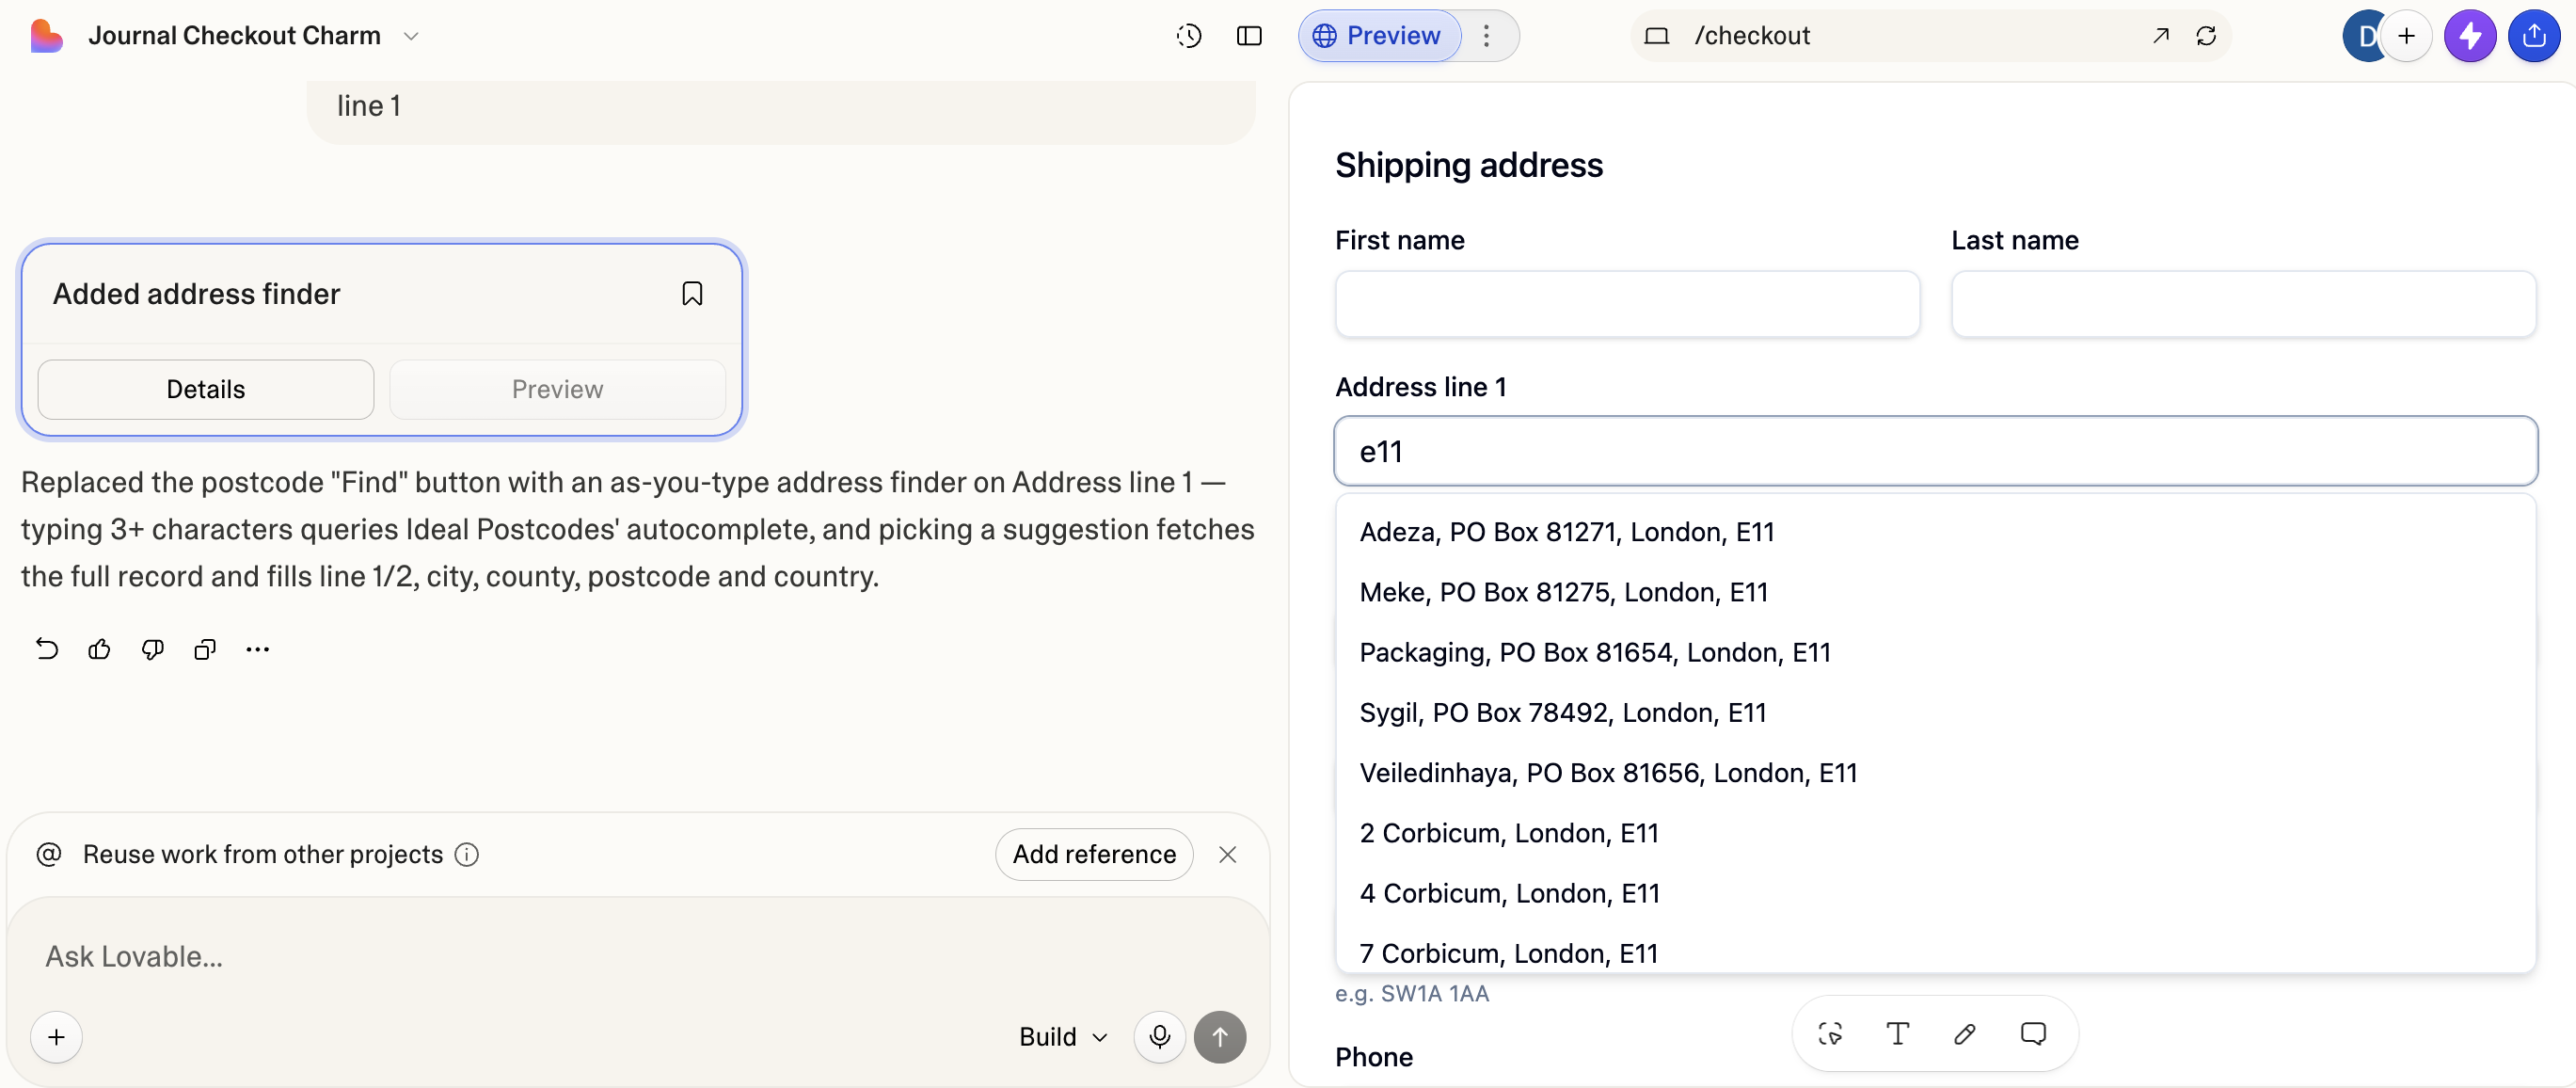2576x1088 pixels.
Task: Bookmark the Added address finder card
Action: 692,294
